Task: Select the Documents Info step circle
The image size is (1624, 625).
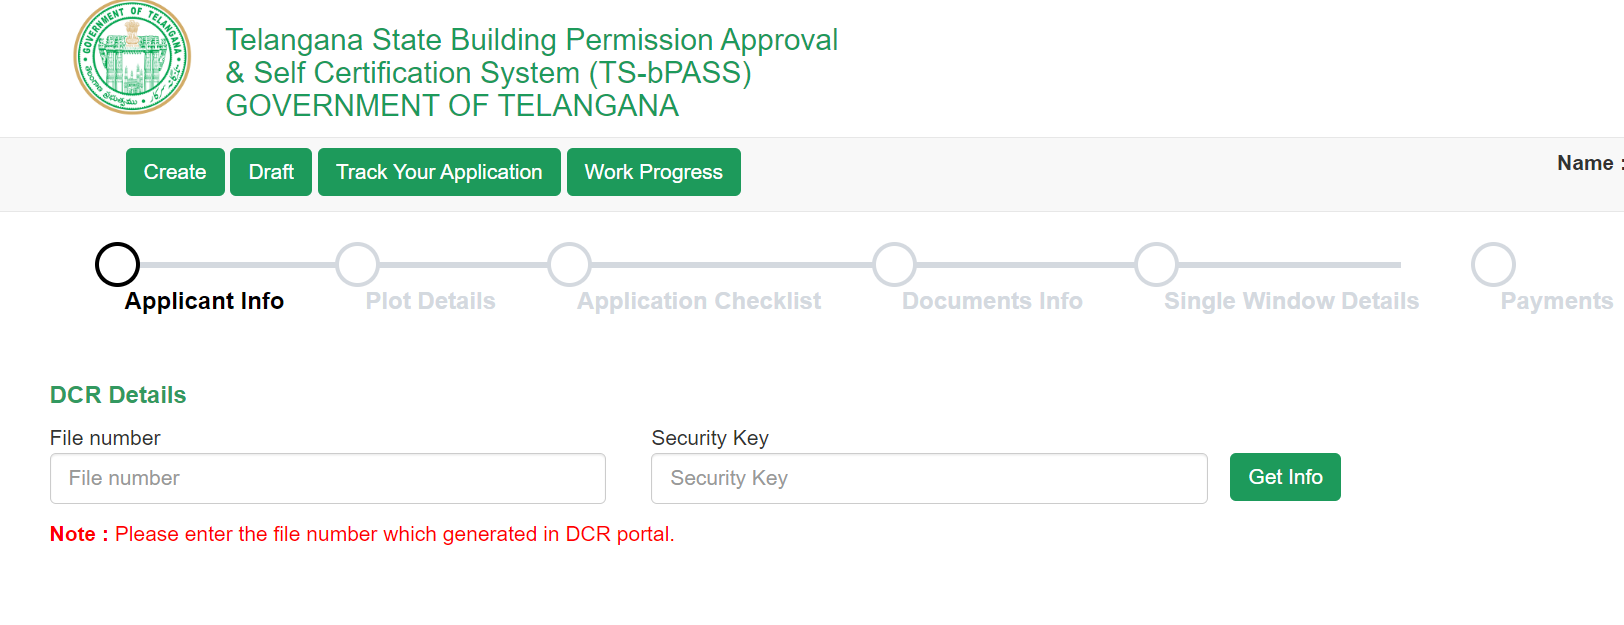Action: [x=894, y=265]
